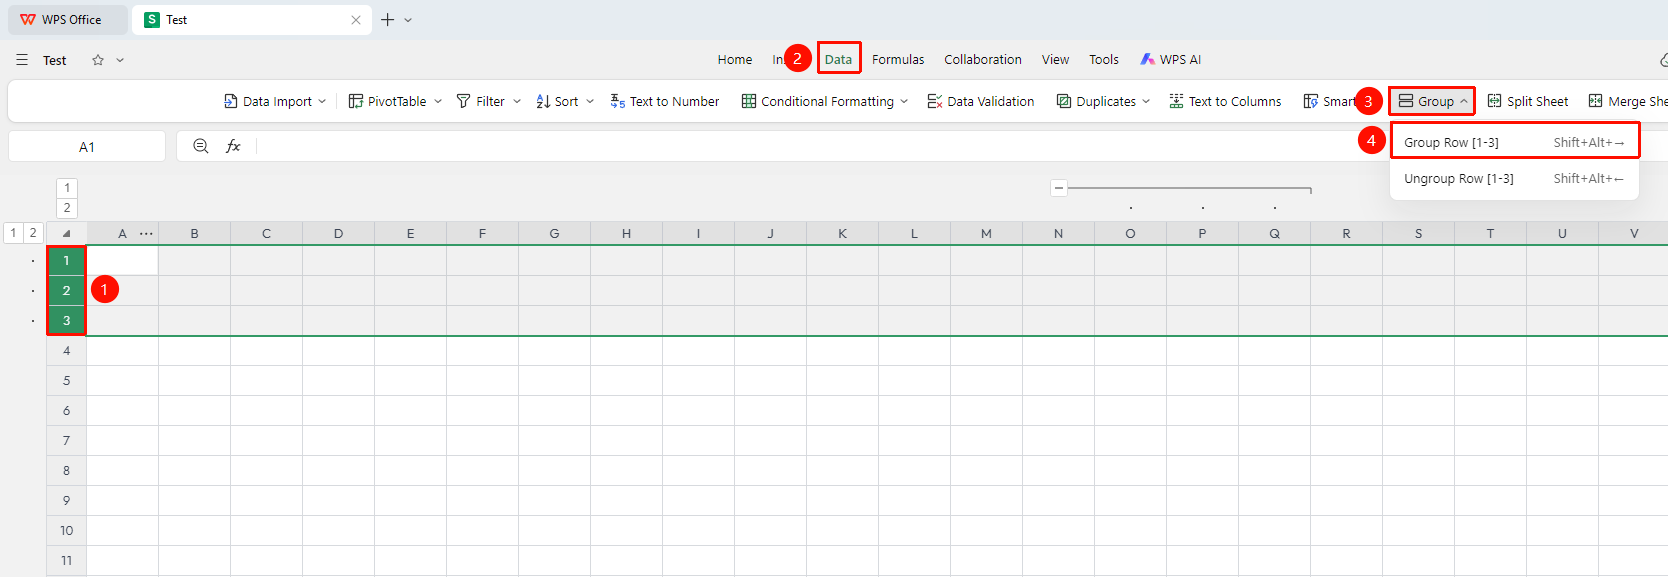1668x577 pixels.
Task: Convert Text to Number
Action: [x=665, y=101]
